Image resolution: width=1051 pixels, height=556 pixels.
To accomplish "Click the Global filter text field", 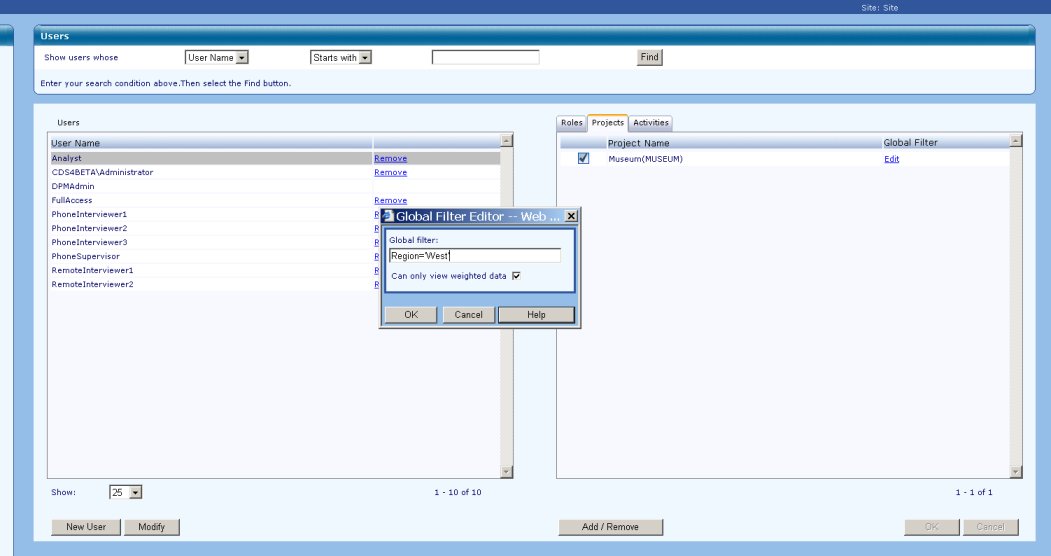I will coord(475,256).
